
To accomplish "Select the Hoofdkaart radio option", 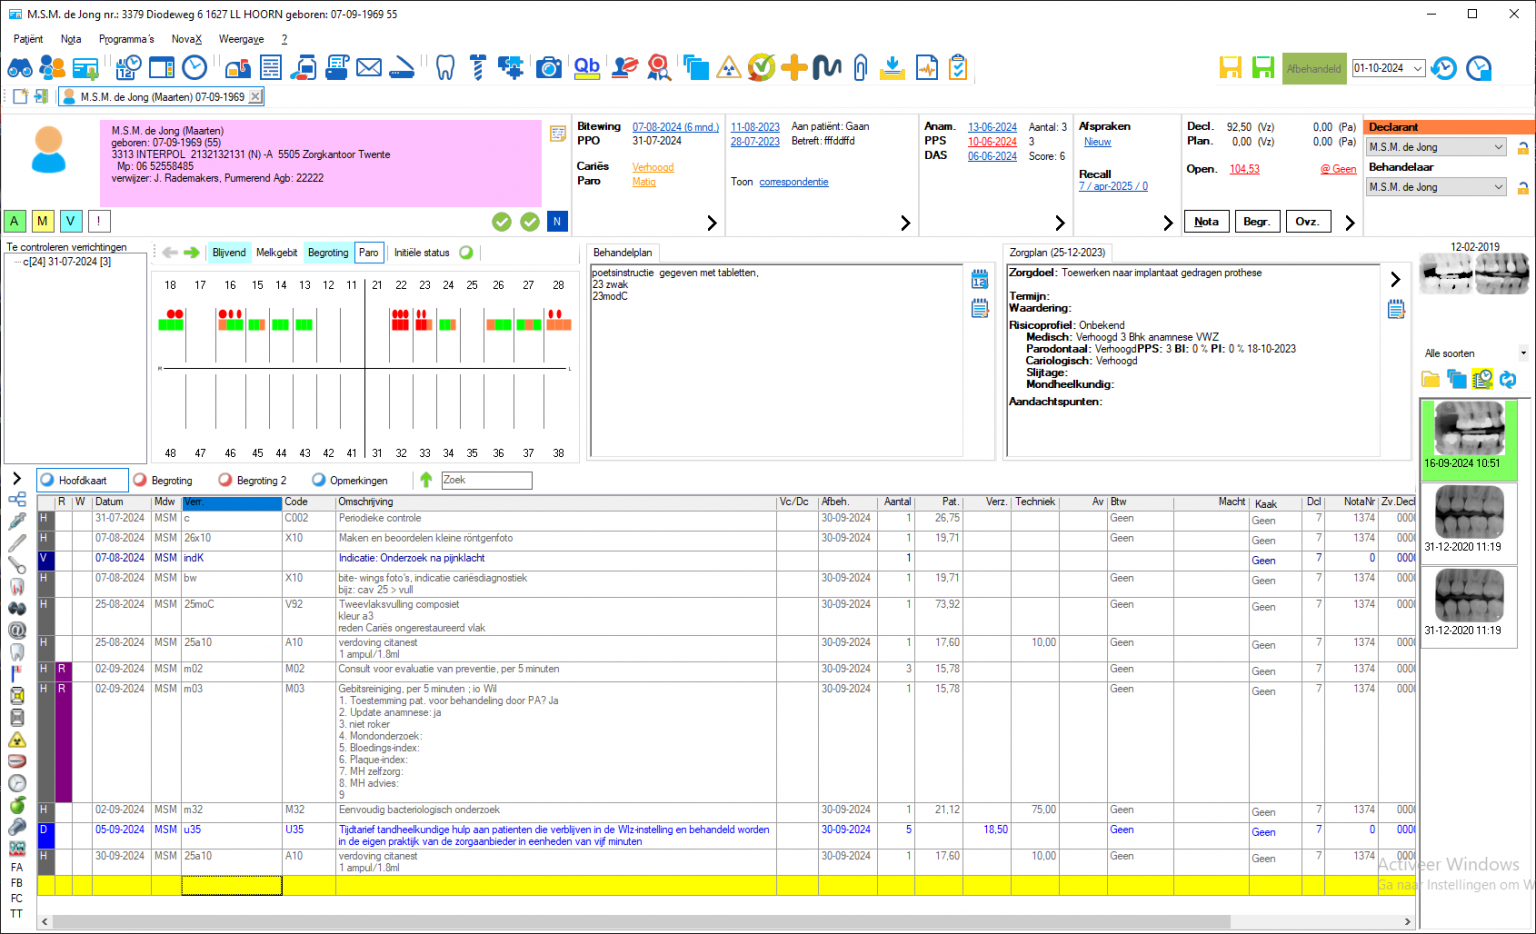I will click(x=48, y=480).
